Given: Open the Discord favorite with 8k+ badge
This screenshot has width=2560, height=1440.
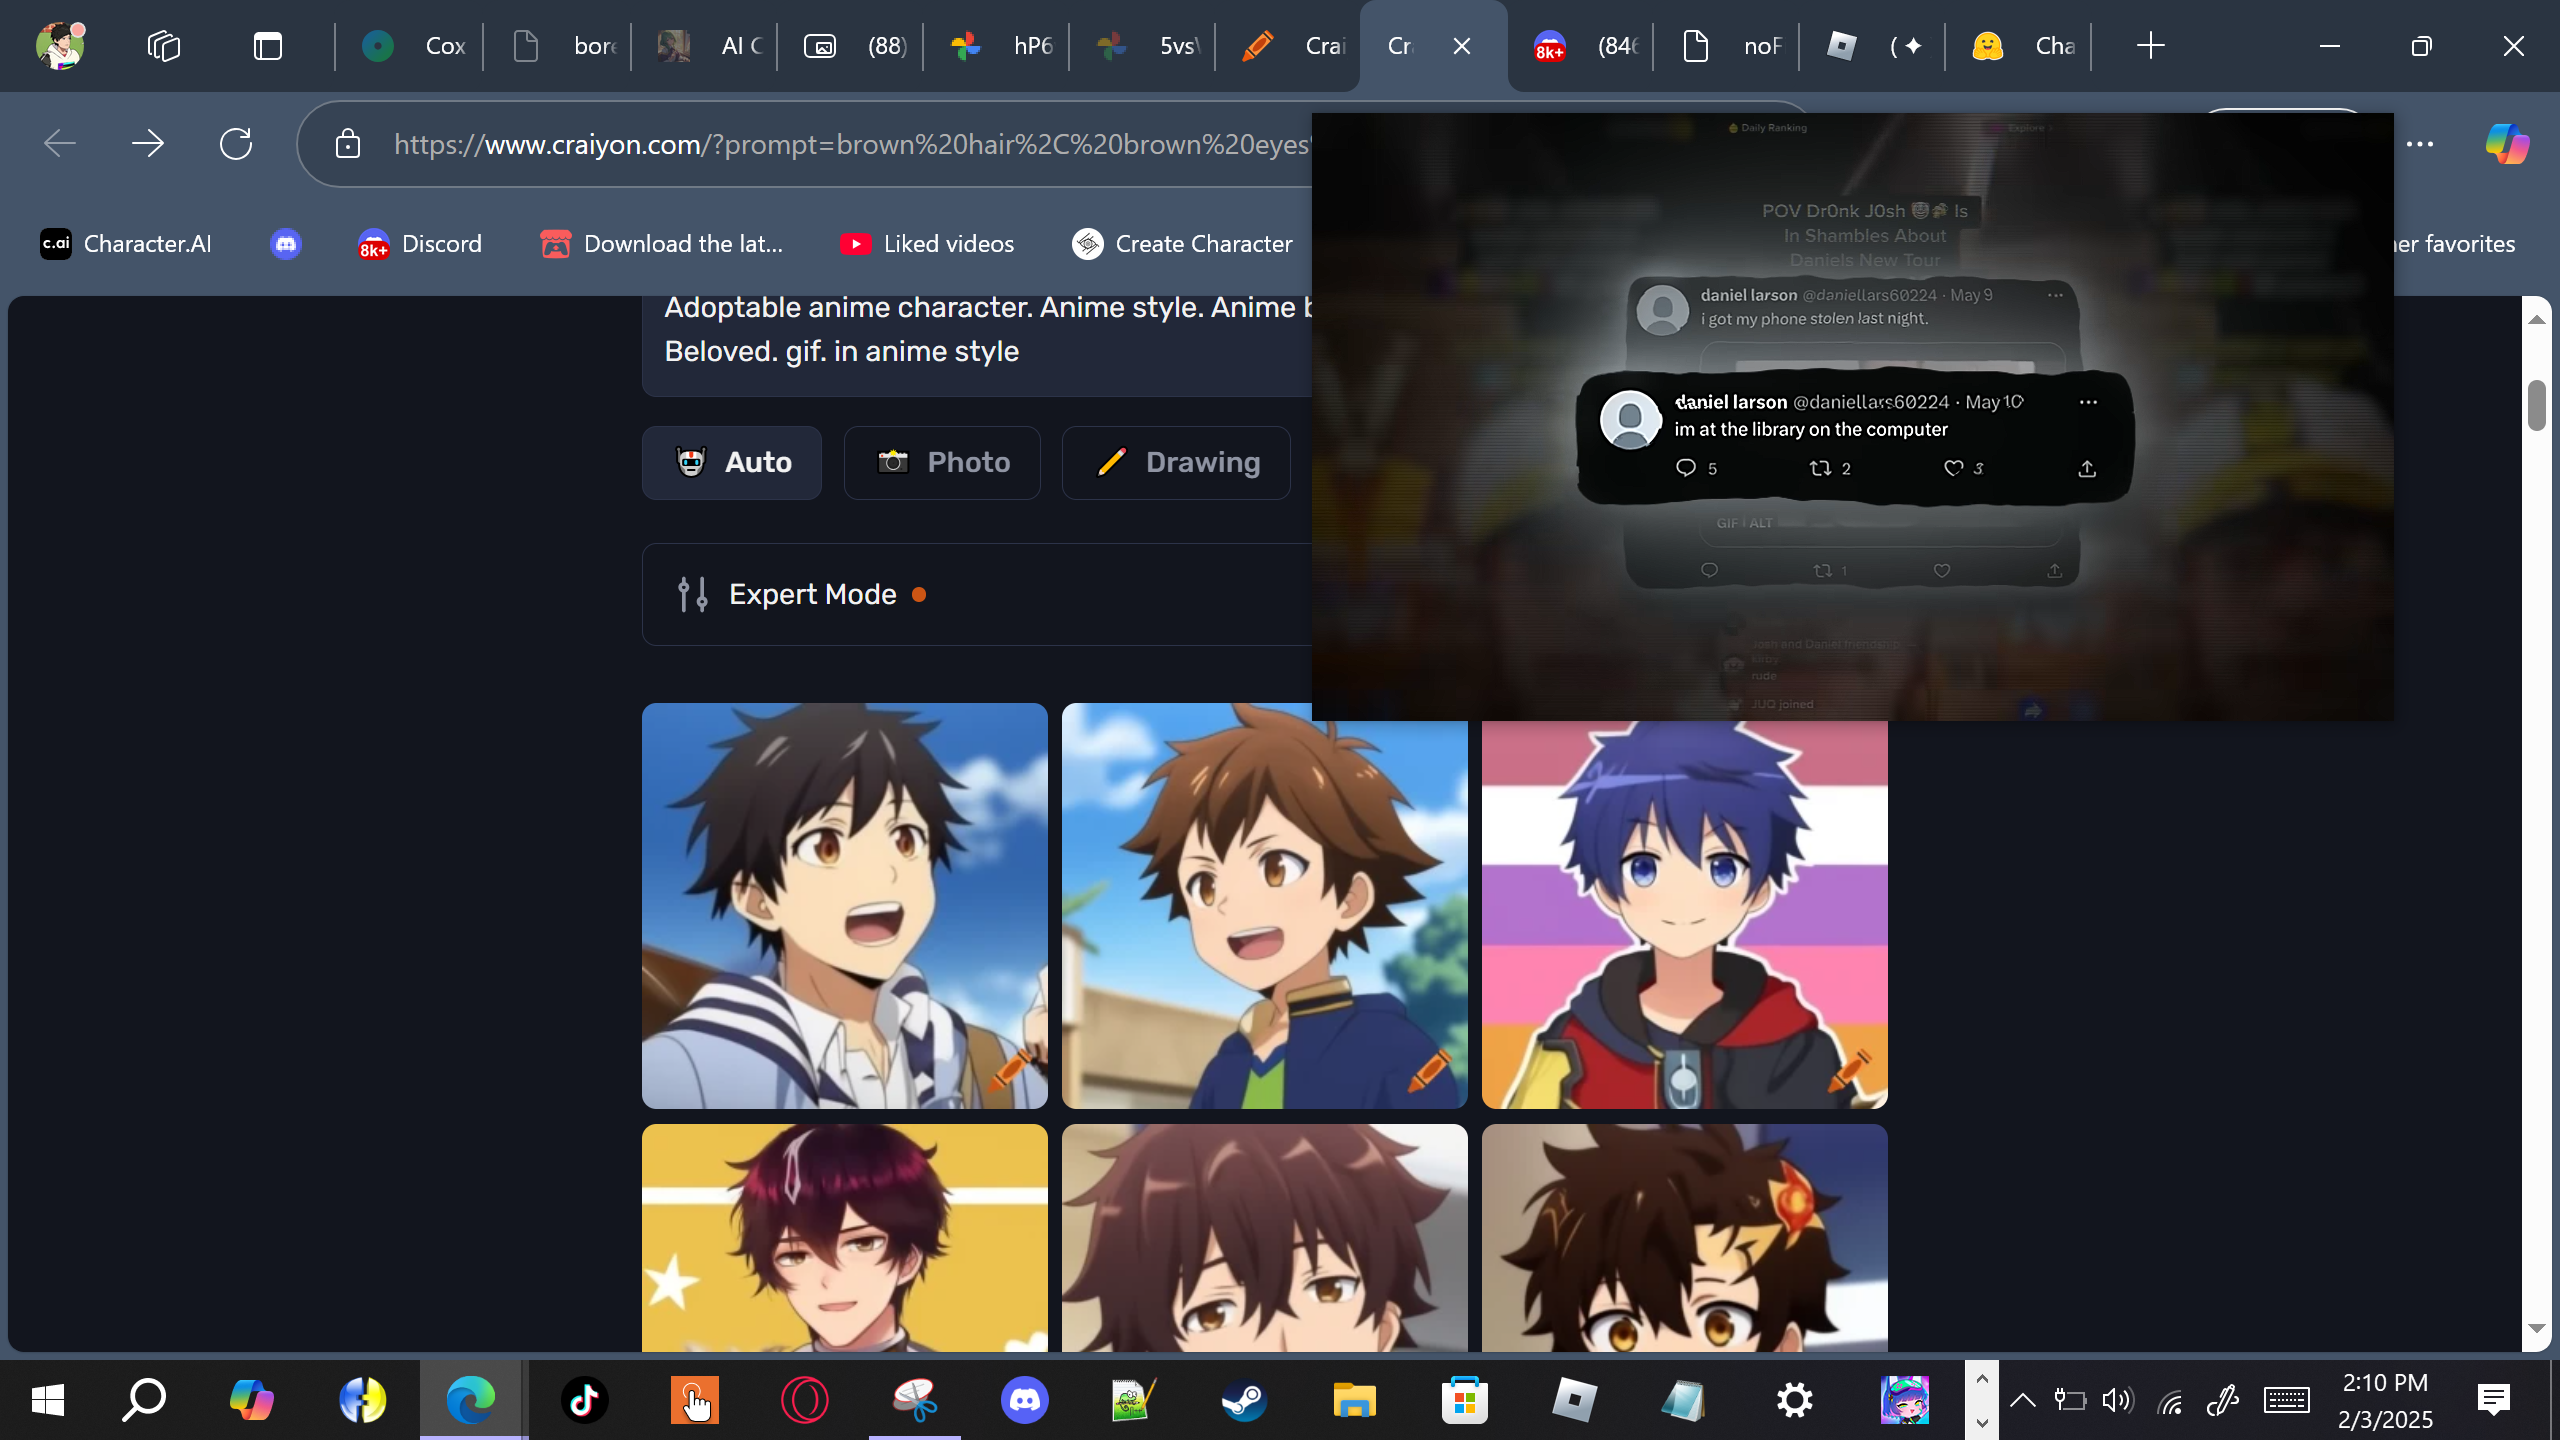Looking at the screenshot, I should click(x=420, y=244).
